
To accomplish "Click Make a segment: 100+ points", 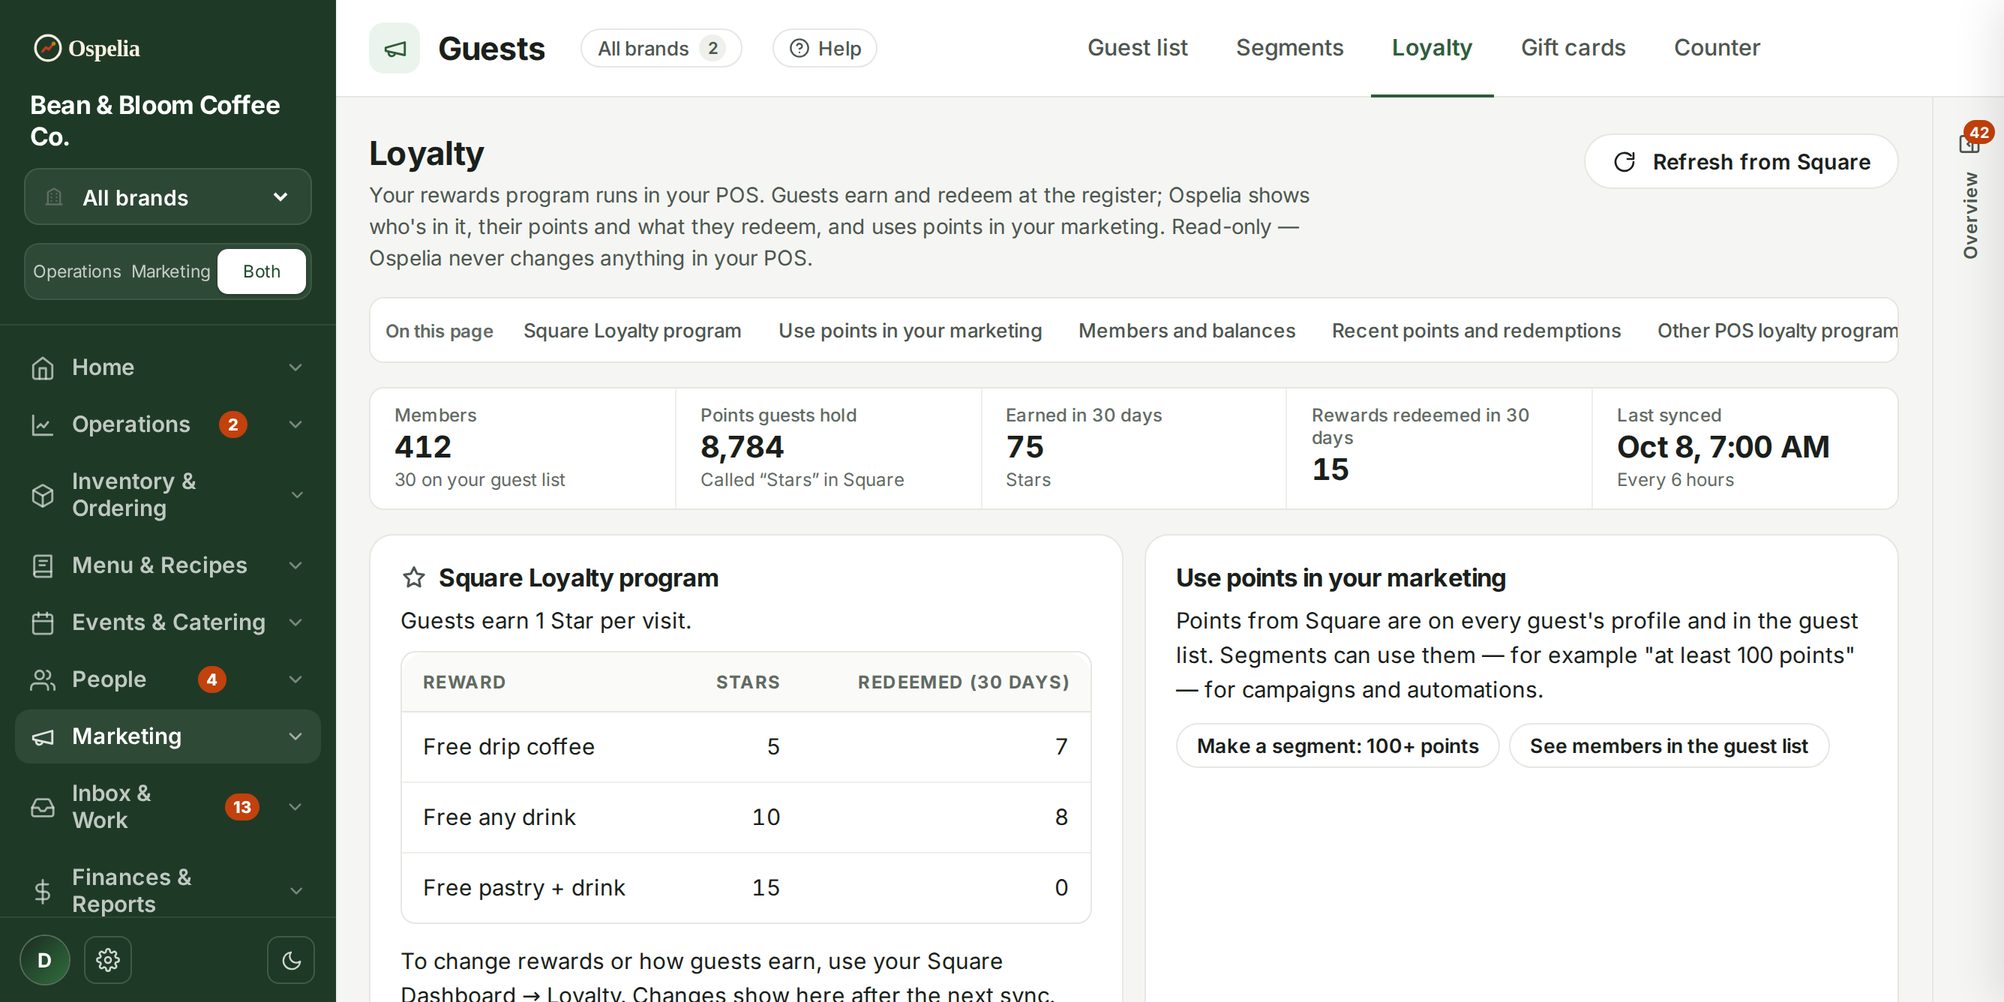I will pos(1337,746).
